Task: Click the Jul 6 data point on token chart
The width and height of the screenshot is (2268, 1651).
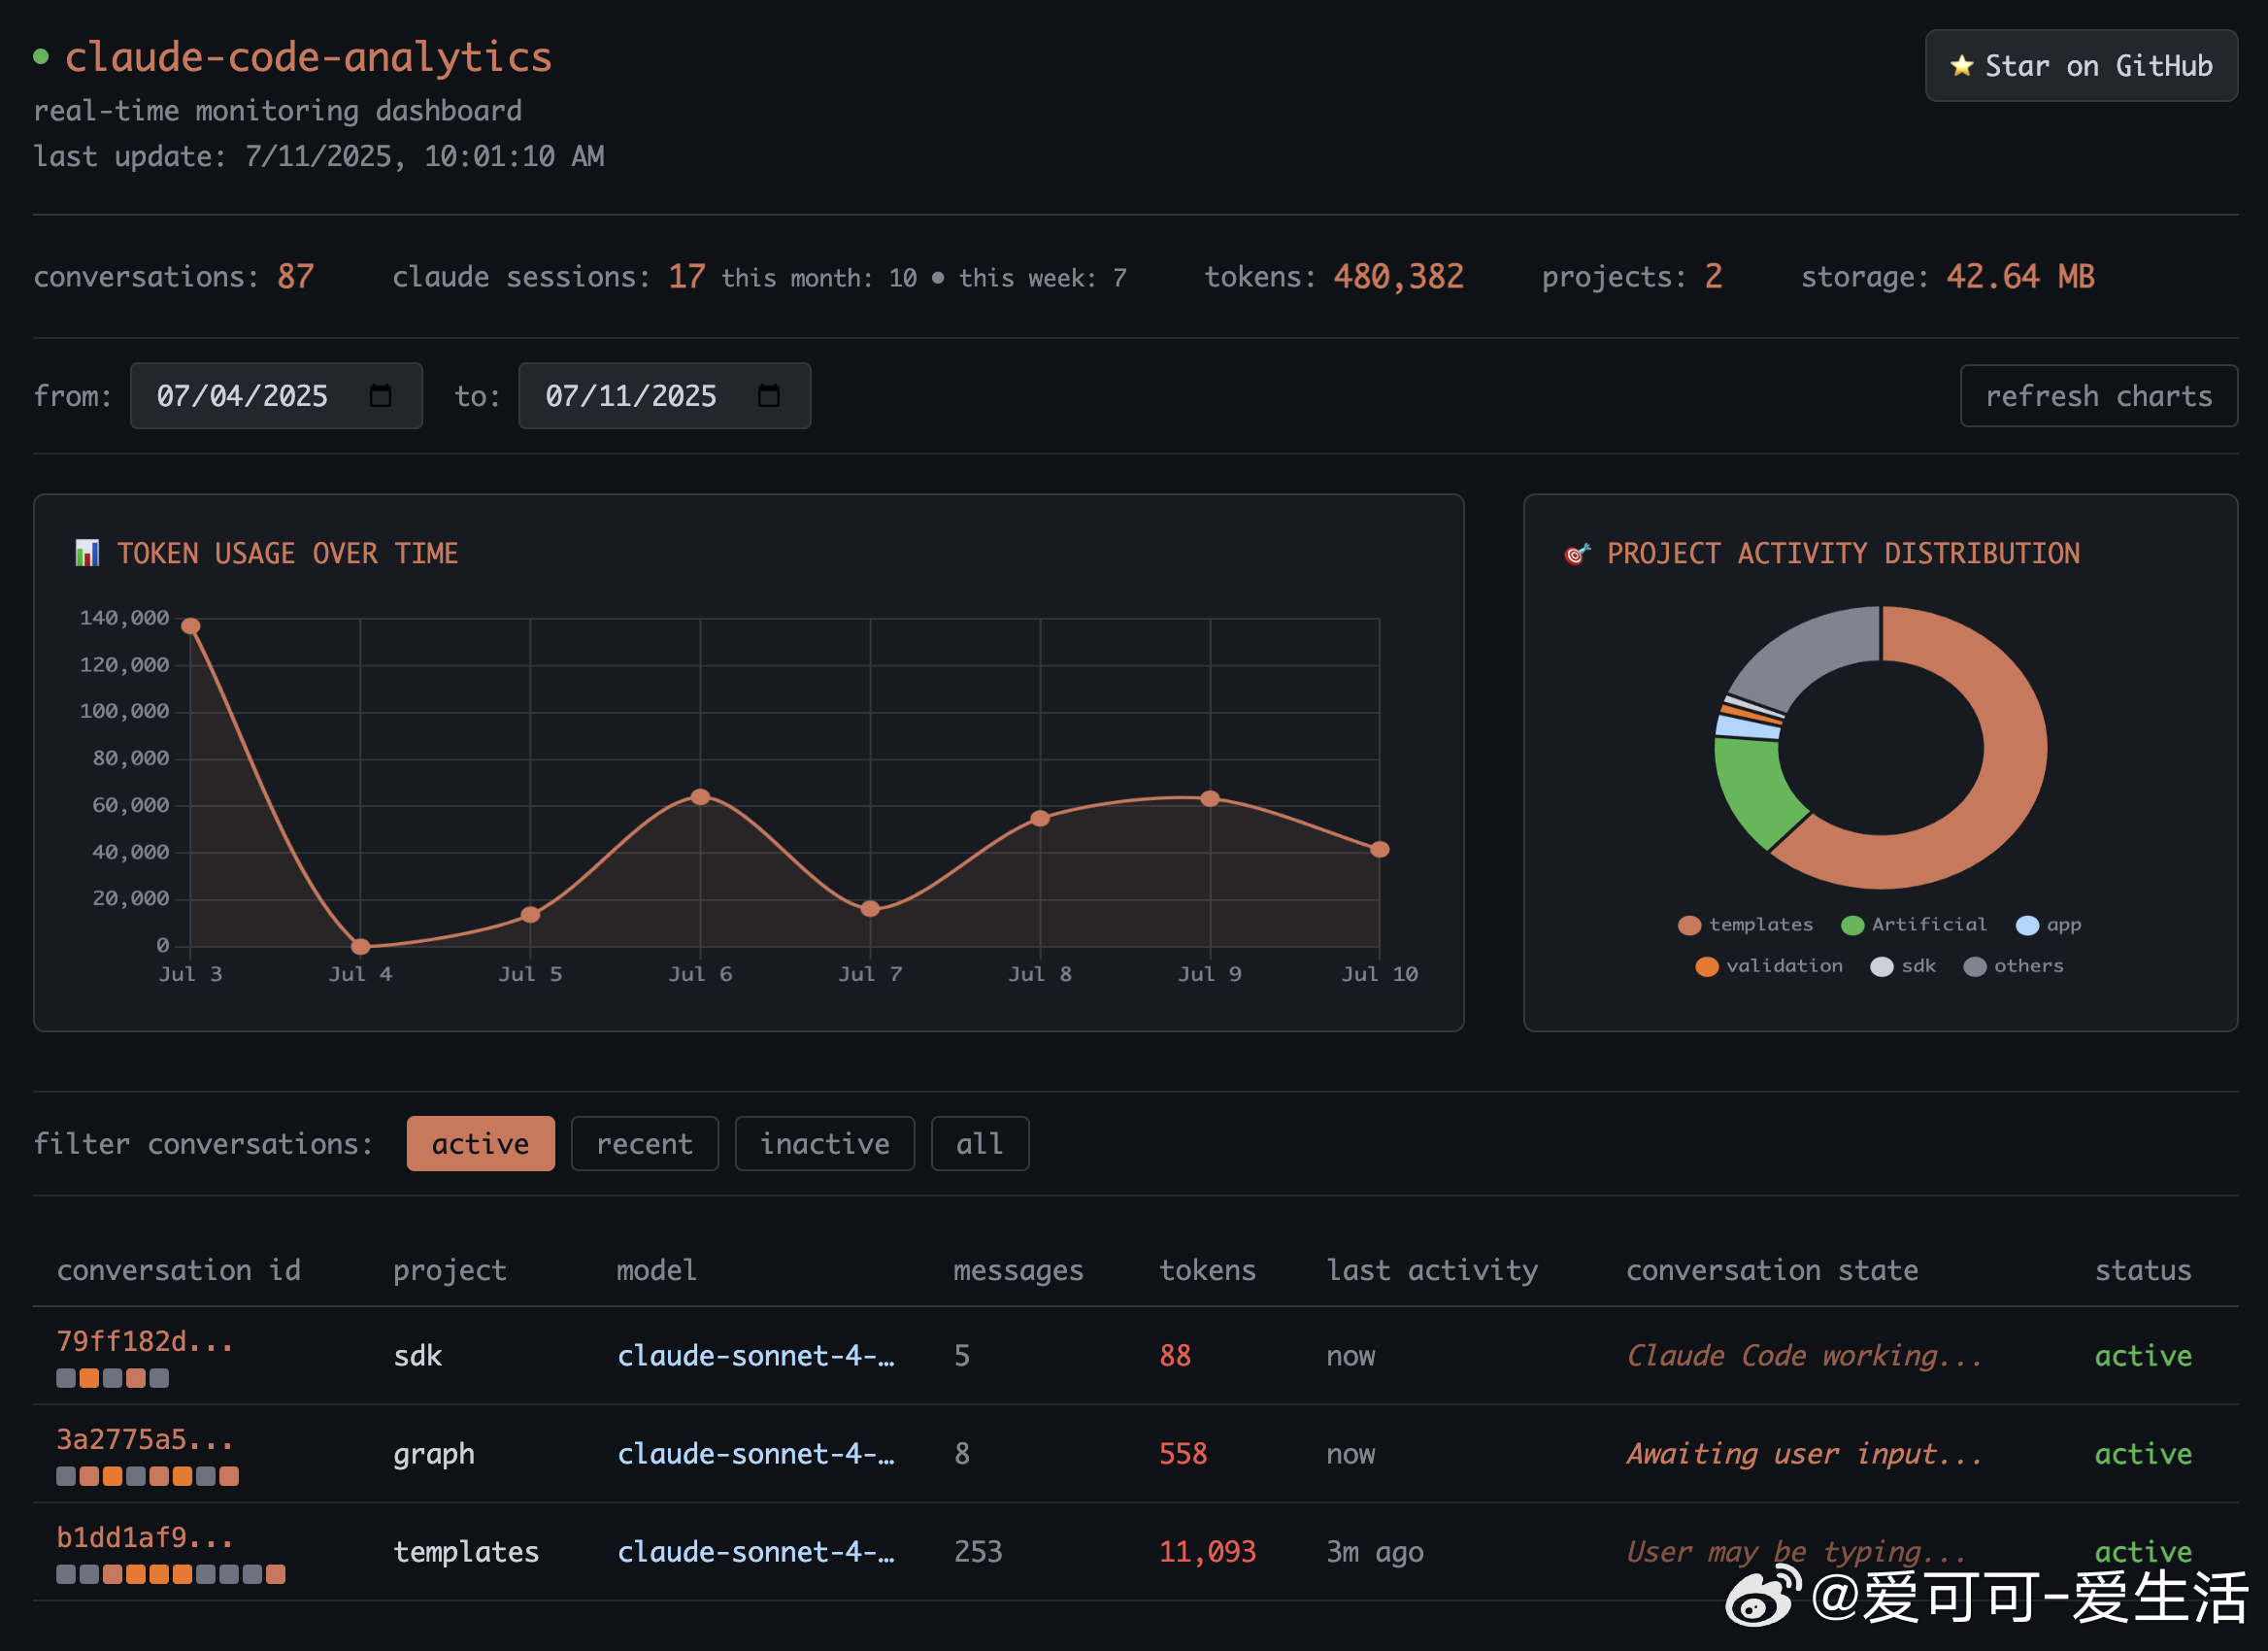Action: (x=701, y=797)
